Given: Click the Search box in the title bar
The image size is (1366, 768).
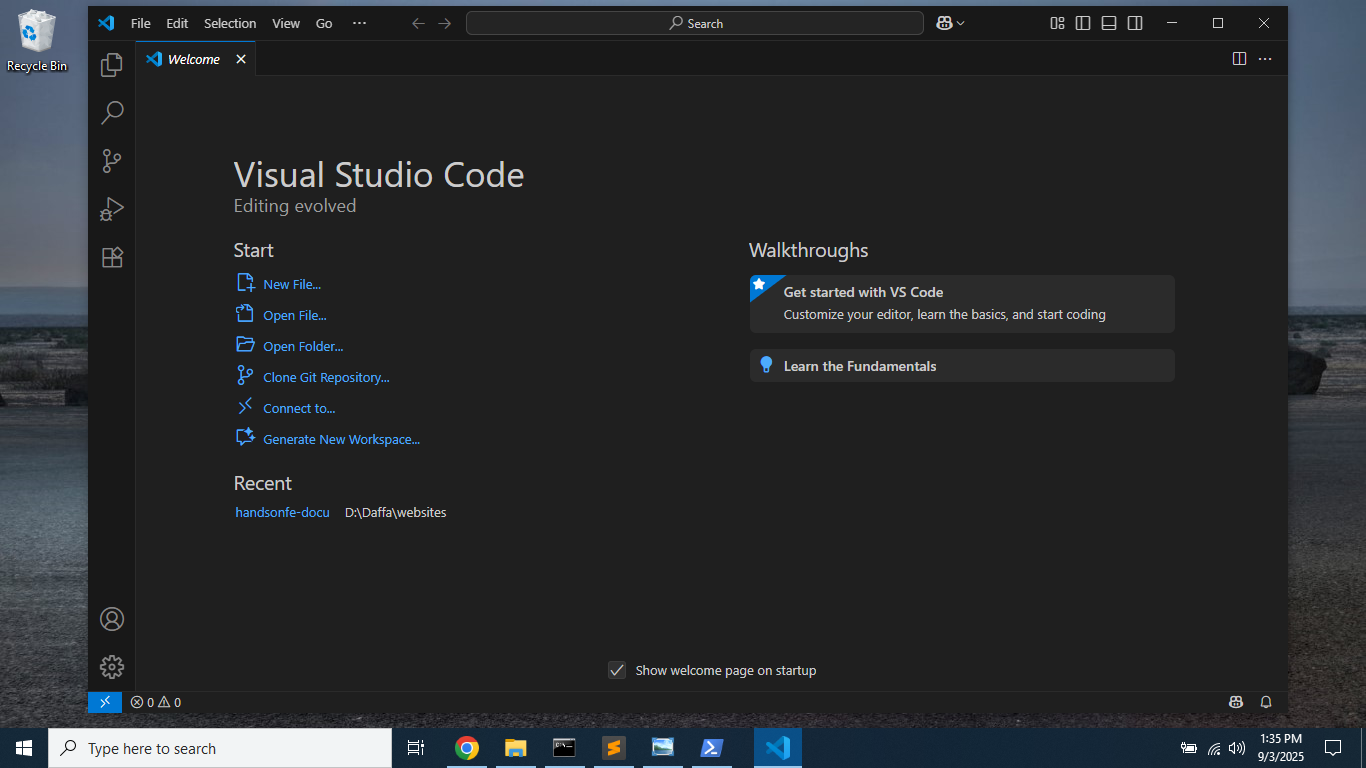Looking at the screenshot, I should (x=694, y=22).
